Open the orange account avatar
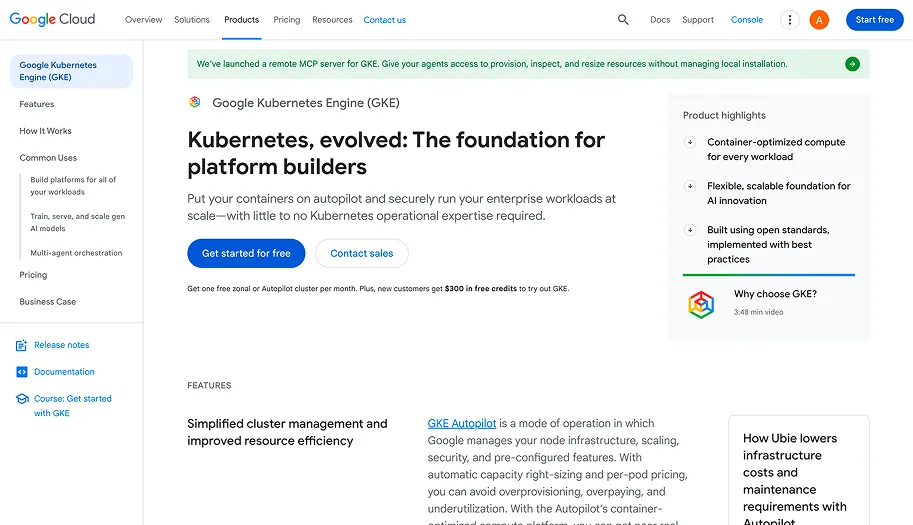 coord(819,20)
